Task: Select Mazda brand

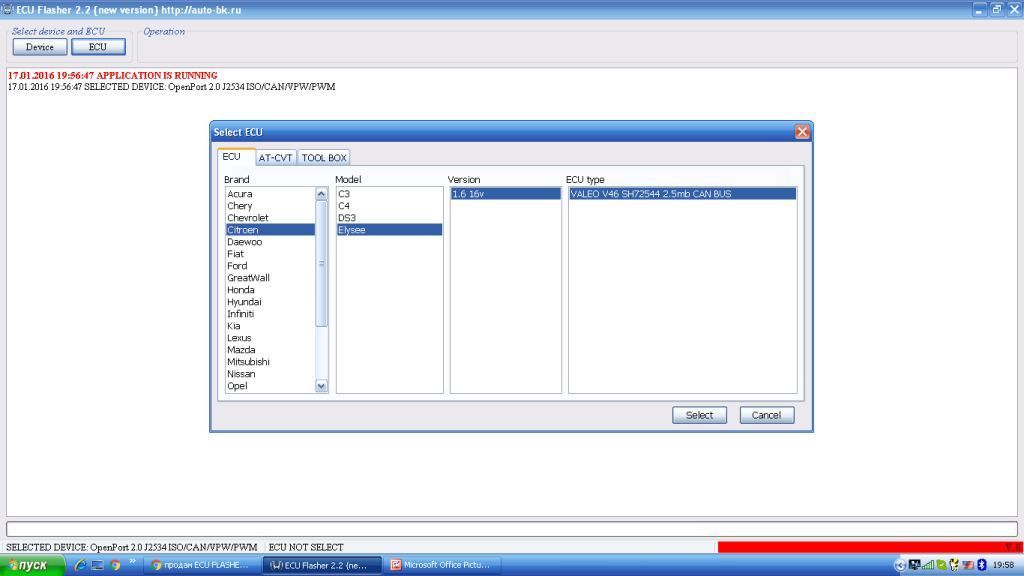Action: (x=270, y=350)
